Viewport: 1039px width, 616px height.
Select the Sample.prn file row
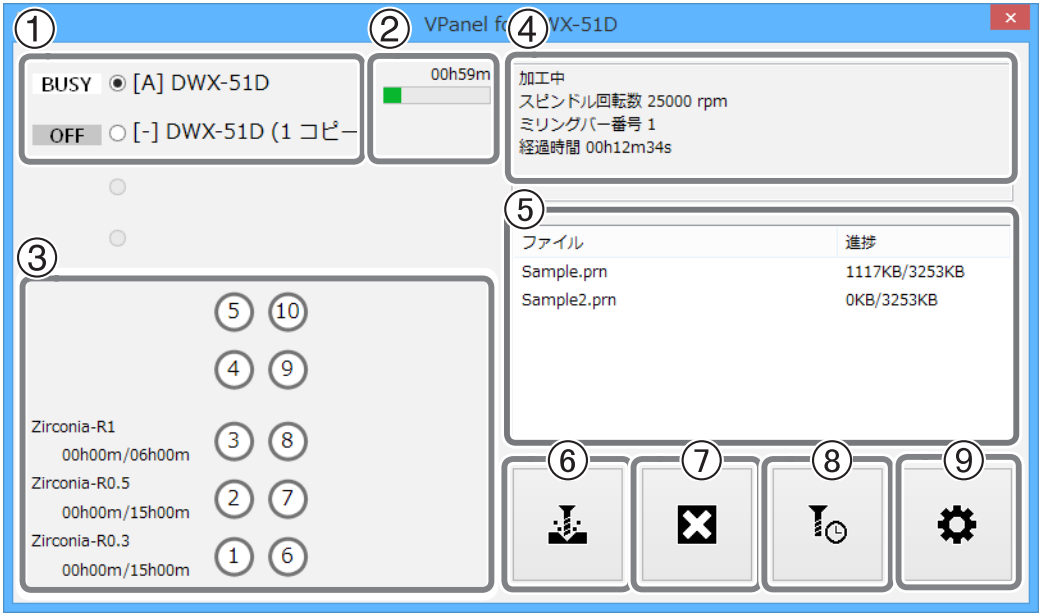coord(762,272)
